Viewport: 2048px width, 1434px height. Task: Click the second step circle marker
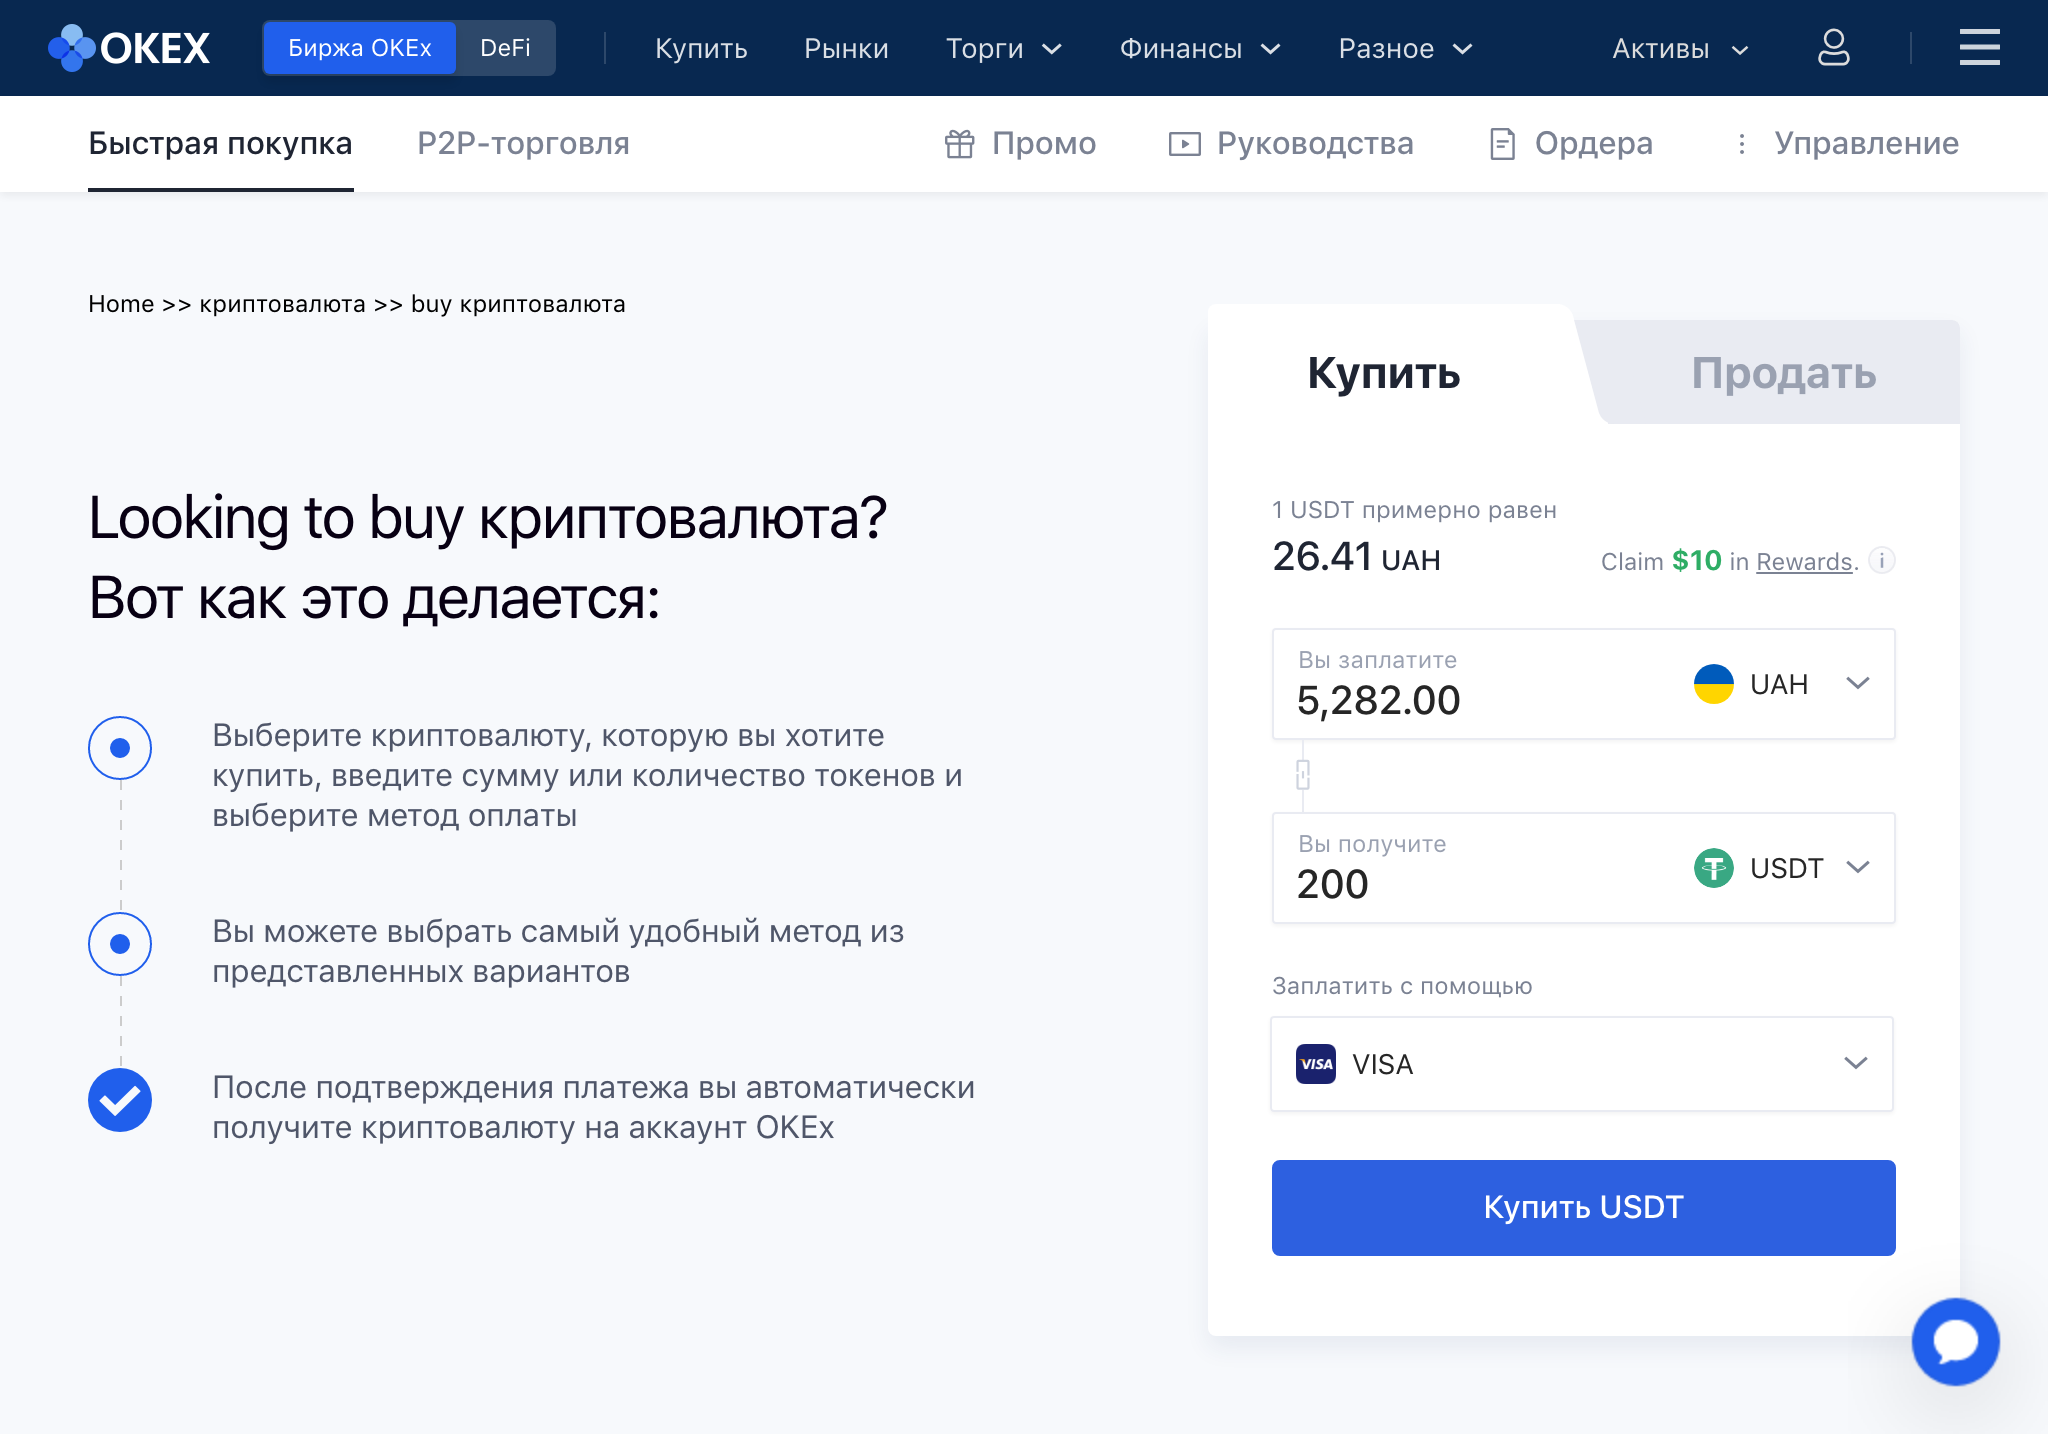[120, 944]
